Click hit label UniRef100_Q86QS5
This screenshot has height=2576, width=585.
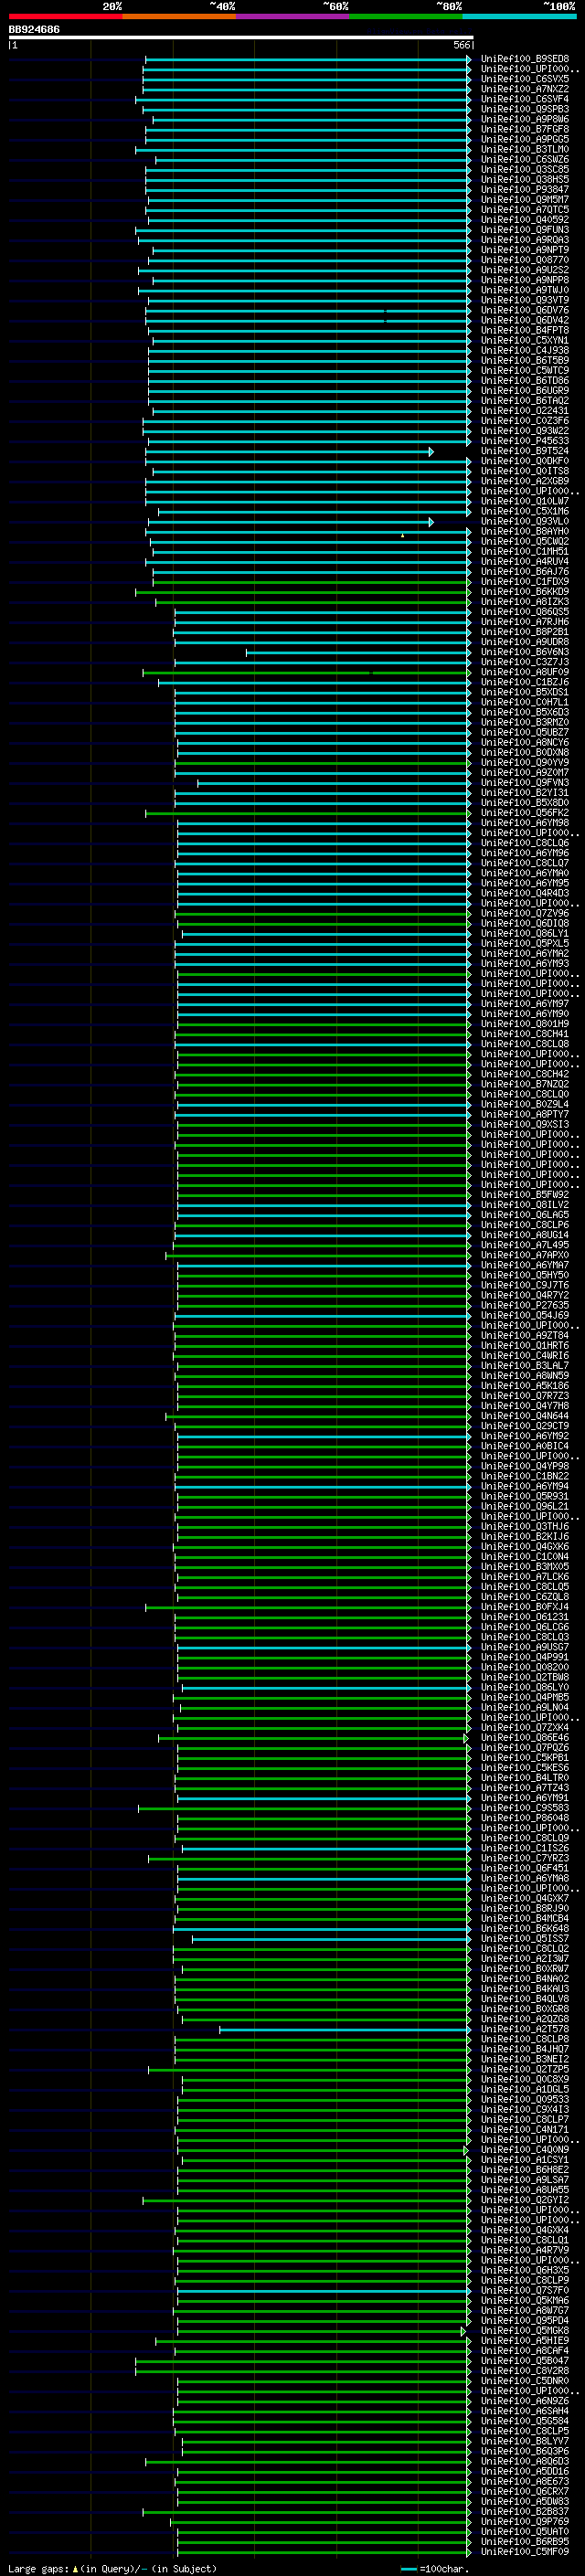point(525,612)
